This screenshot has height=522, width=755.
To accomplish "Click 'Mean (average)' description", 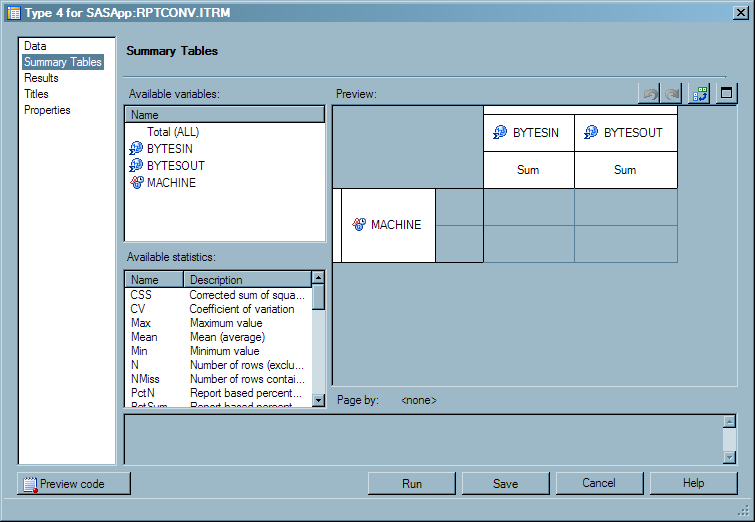I will tap(227, 337).
